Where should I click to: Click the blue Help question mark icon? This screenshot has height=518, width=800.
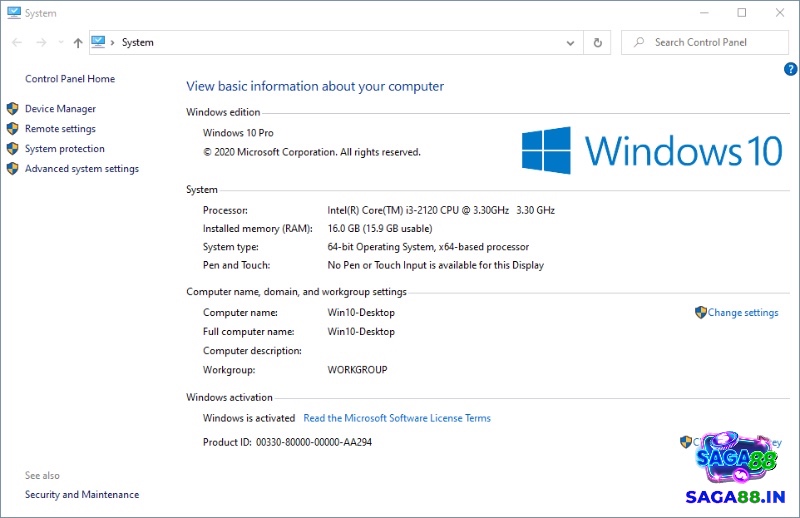(790, 69)
